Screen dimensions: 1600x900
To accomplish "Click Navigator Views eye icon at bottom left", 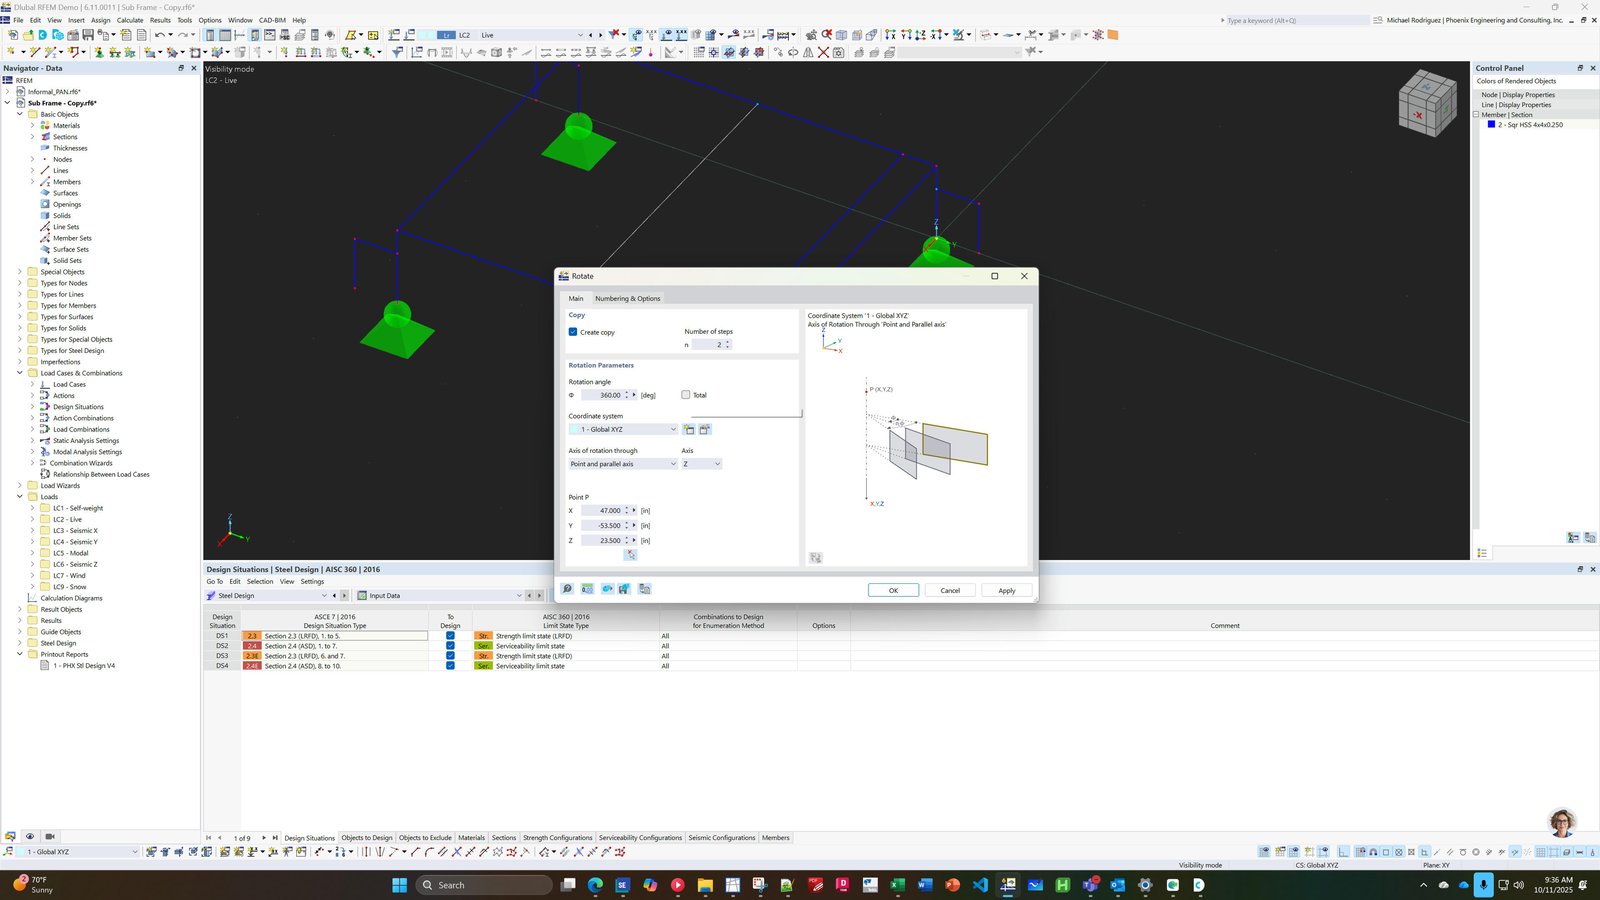I will click(30, 836).
